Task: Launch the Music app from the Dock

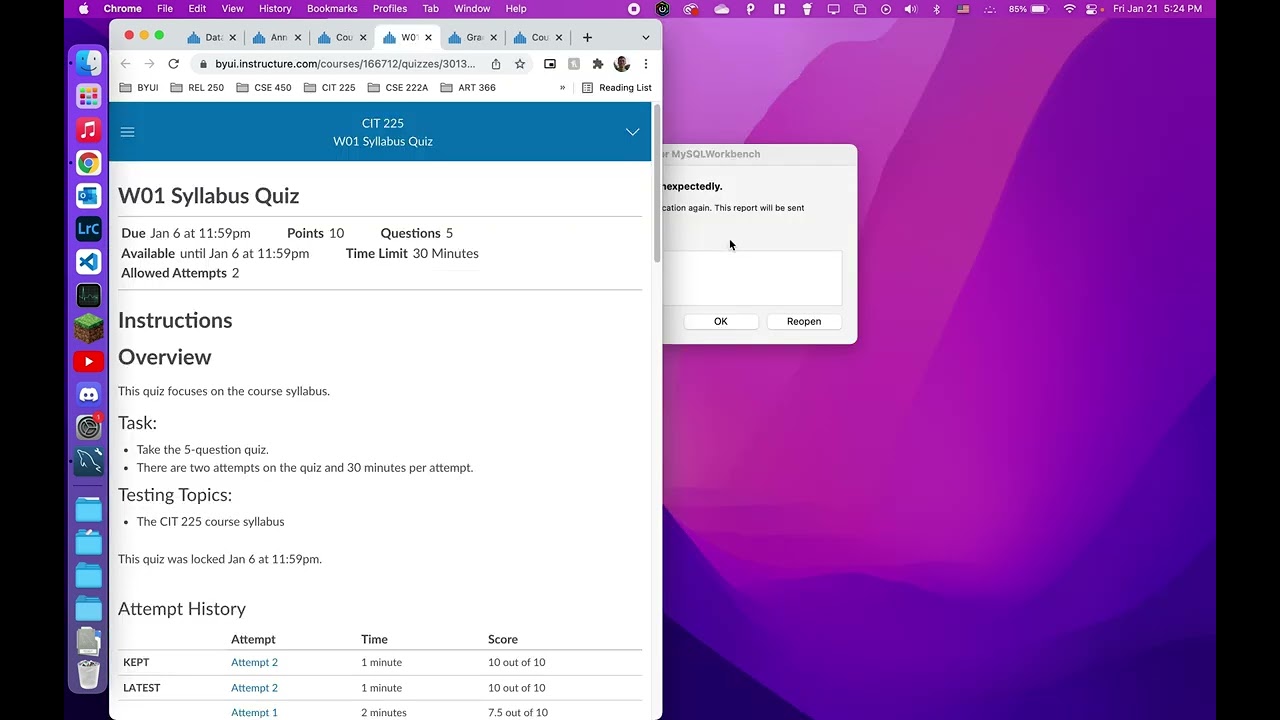Action: click(89, 129)
